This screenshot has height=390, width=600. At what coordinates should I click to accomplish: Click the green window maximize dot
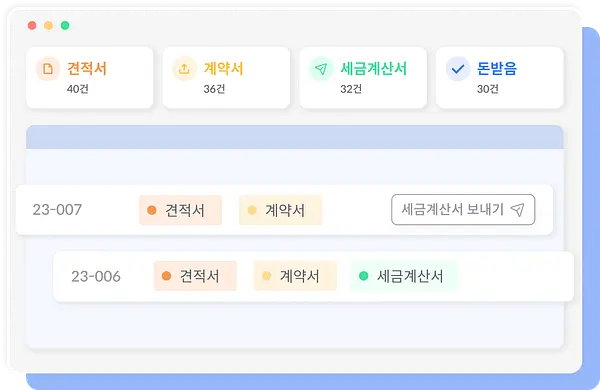65,25
